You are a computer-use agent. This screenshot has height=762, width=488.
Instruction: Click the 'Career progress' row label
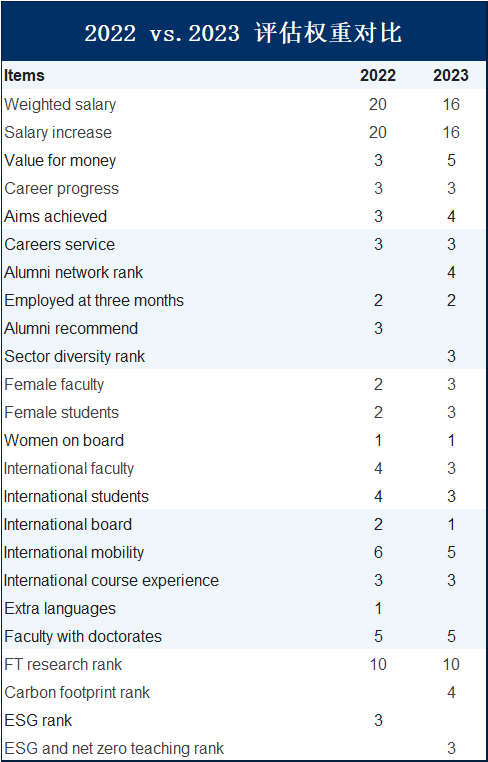61,189
